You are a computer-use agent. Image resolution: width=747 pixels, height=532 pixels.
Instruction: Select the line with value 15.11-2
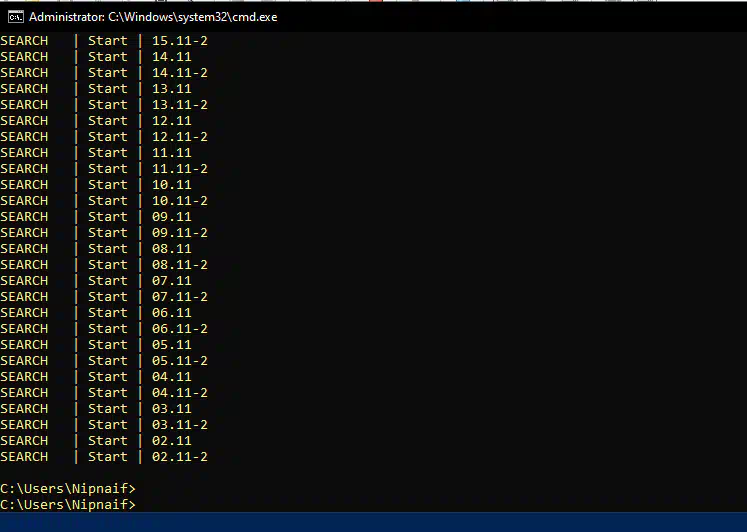pos(104,40)
